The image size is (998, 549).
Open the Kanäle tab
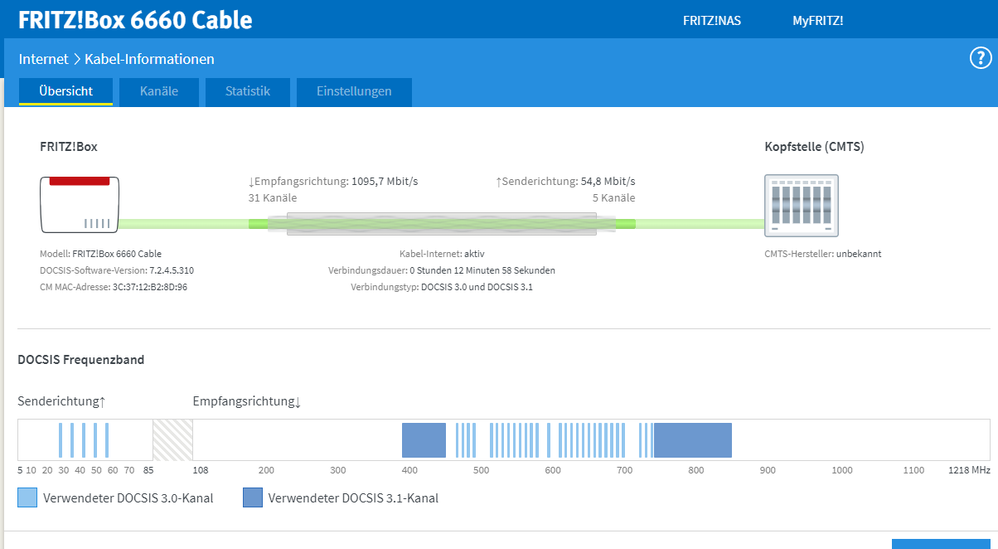[159, 92]
